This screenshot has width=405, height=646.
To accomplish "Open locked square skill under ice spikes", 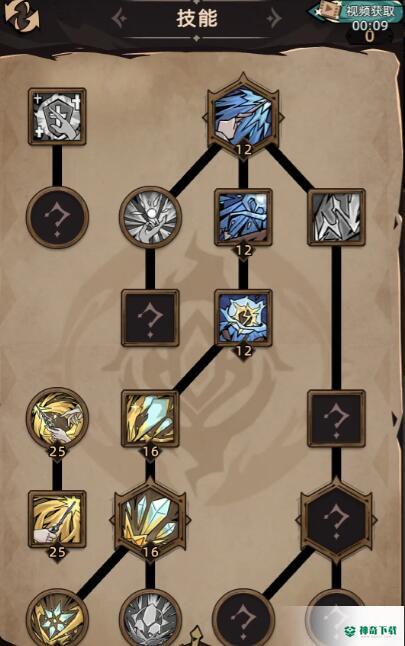I will (x=337, y=419).
